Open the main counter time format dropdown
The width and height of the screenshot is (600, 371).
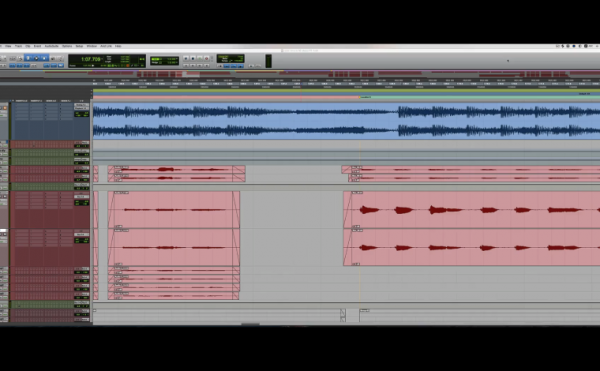(x=102, y=59)
